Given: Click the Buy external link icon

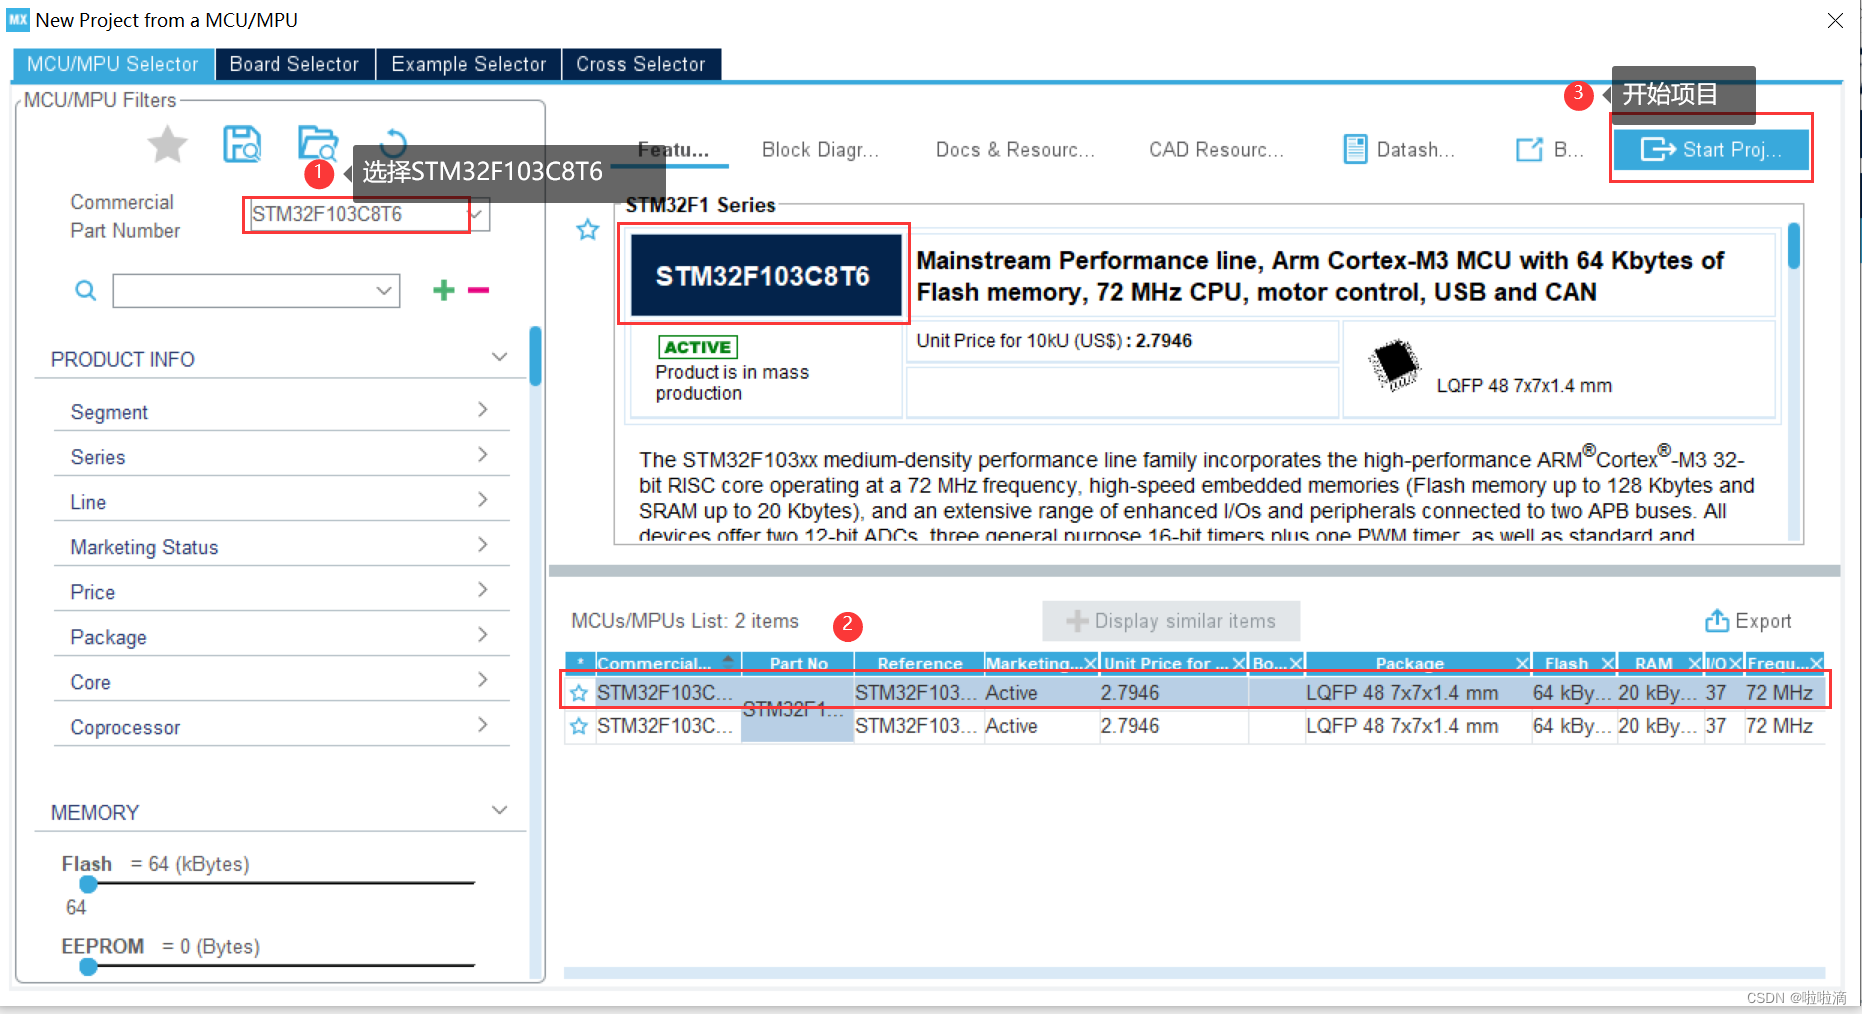Looking at the screenshot, I should point(1529,149).
